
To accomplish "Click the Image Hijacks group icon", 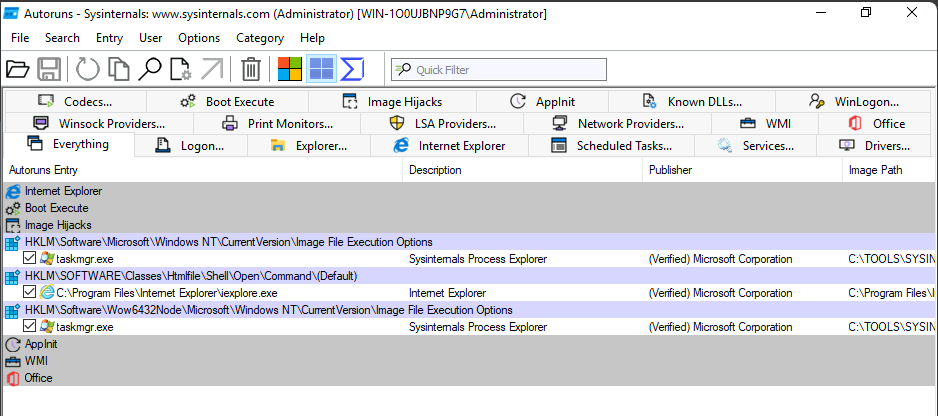I will point(13,226).
